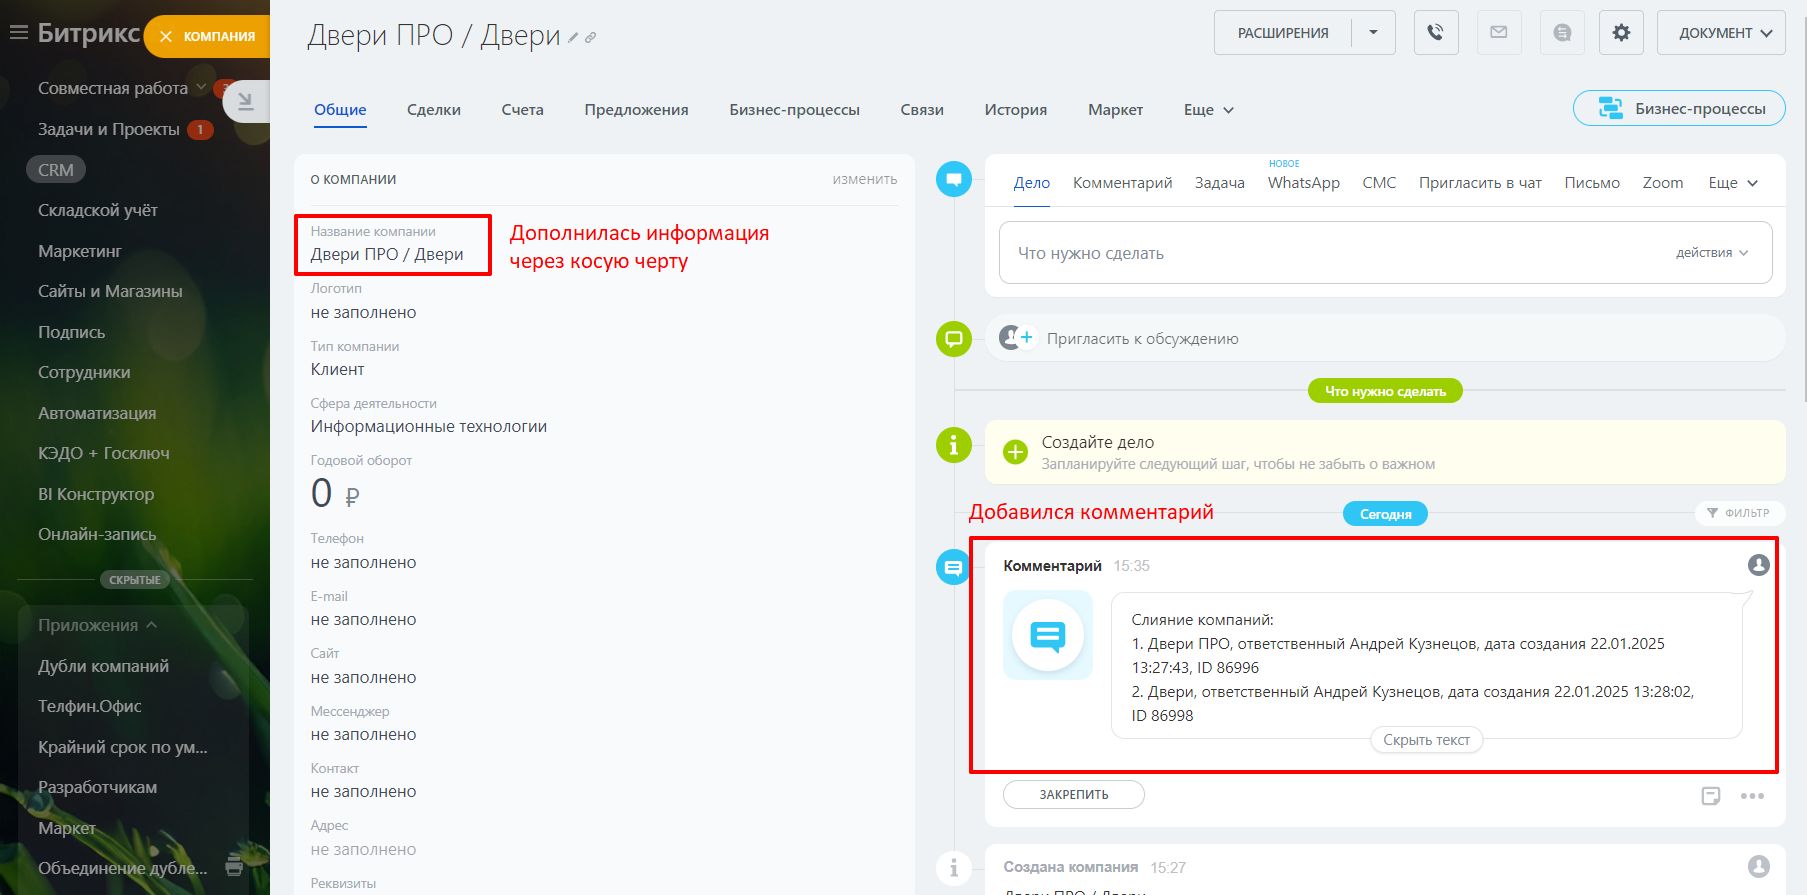Screen dimensions: 1807x895
Task: Click изменить in О компании section
Action: (865, 179)
